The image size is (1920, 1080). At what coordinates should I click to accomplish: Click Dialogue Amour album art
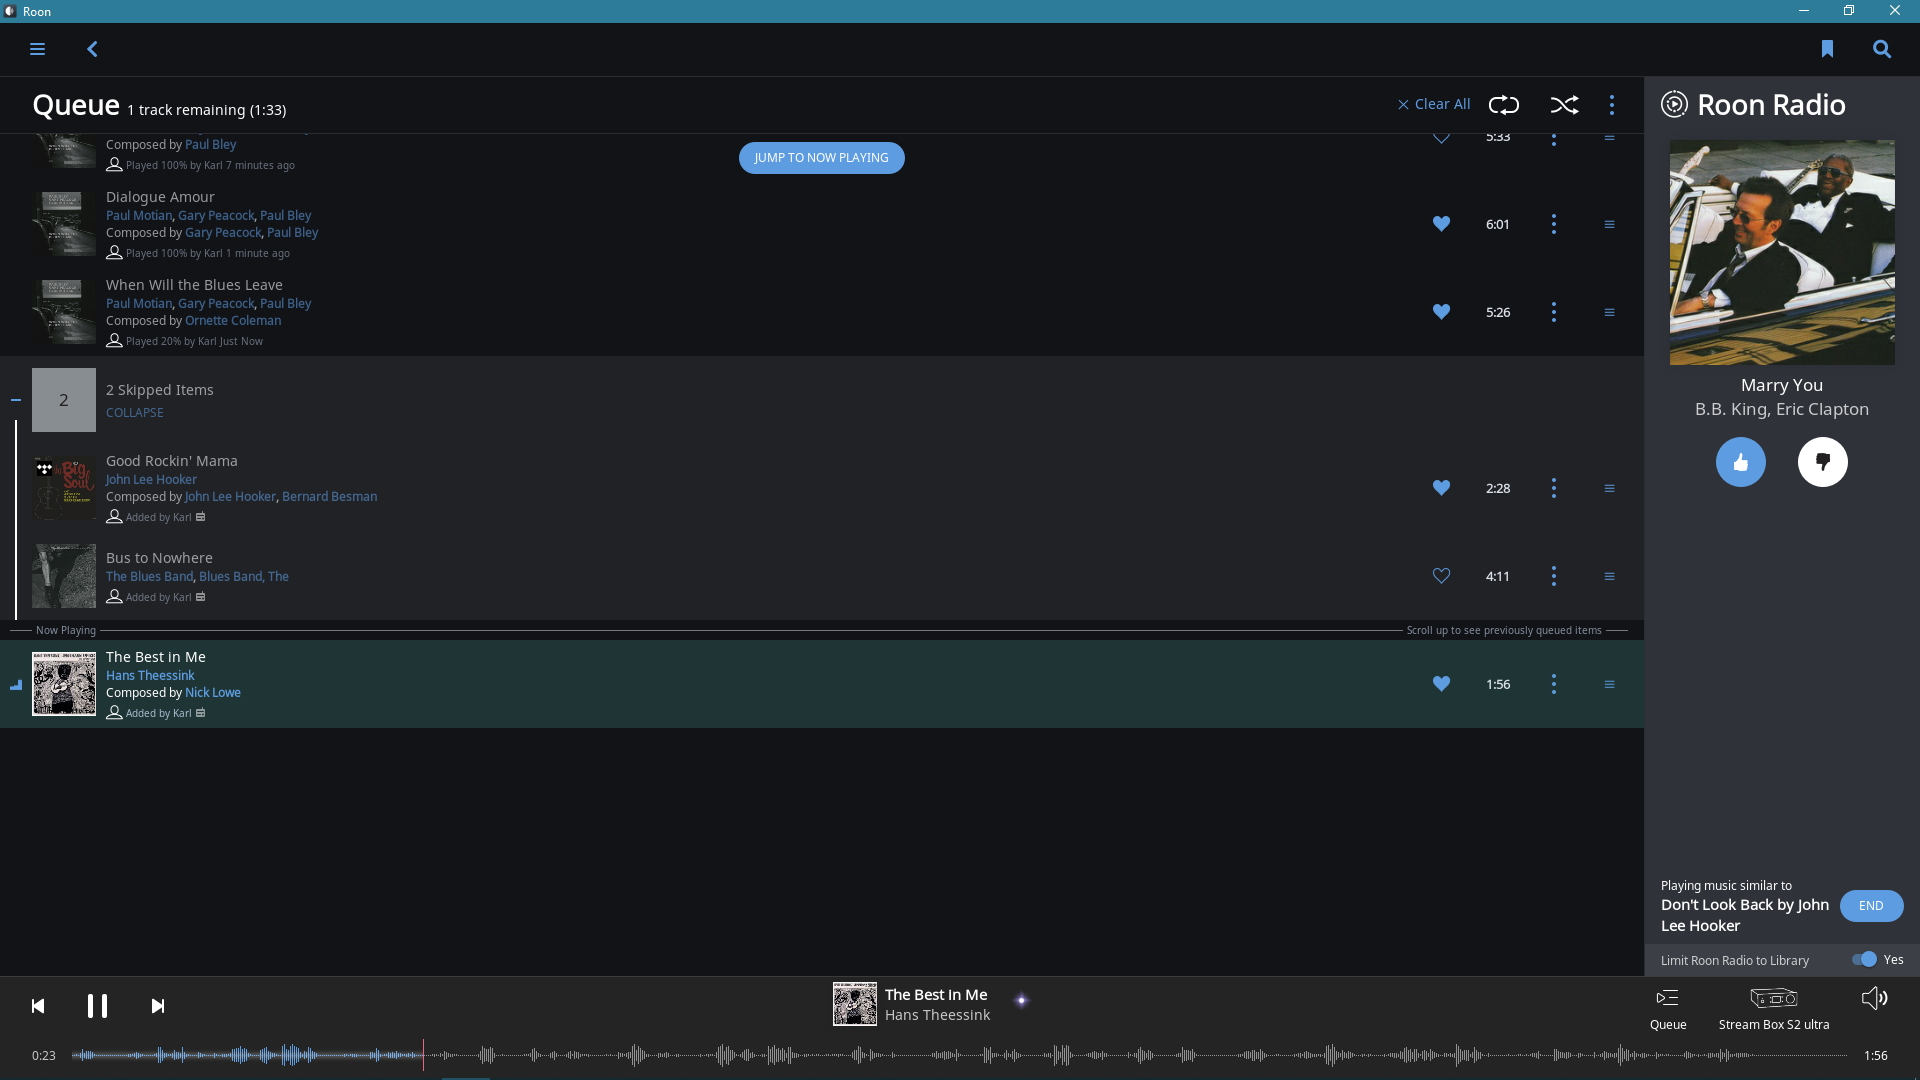pos(64,224)
